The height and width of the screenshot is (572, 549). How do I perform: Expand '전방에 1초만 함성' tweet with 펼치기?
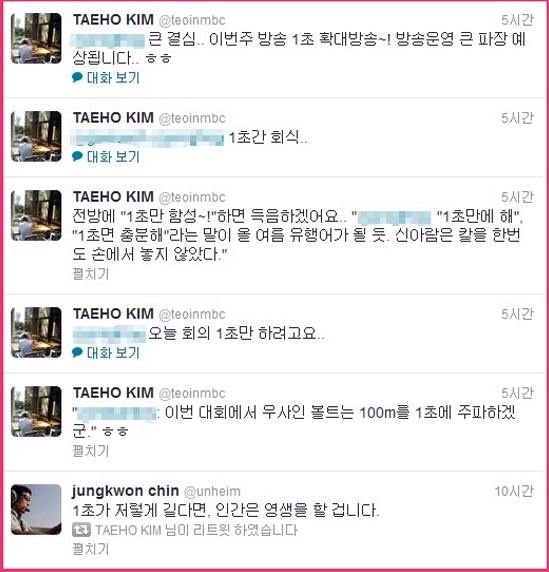click(x=91, y=274)
